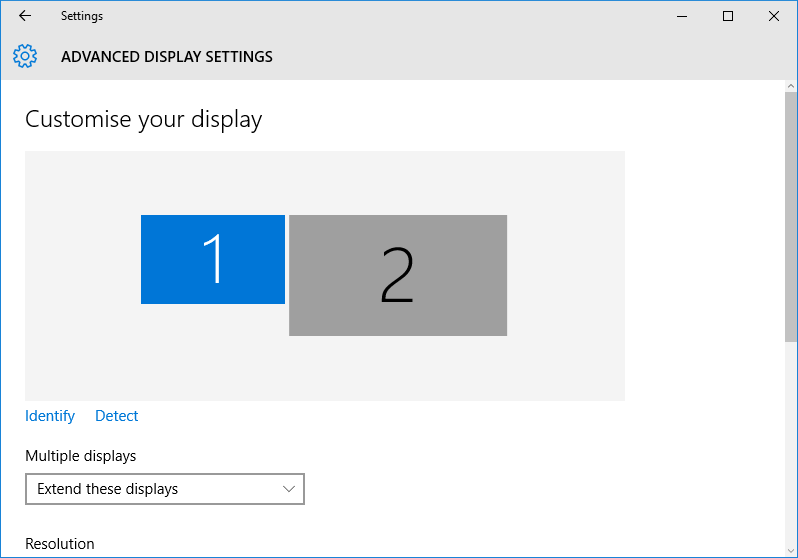Click the chevron on Extend these displays
Image resolution: width=798 pixels, height=558 pixels.
[289, 489]
